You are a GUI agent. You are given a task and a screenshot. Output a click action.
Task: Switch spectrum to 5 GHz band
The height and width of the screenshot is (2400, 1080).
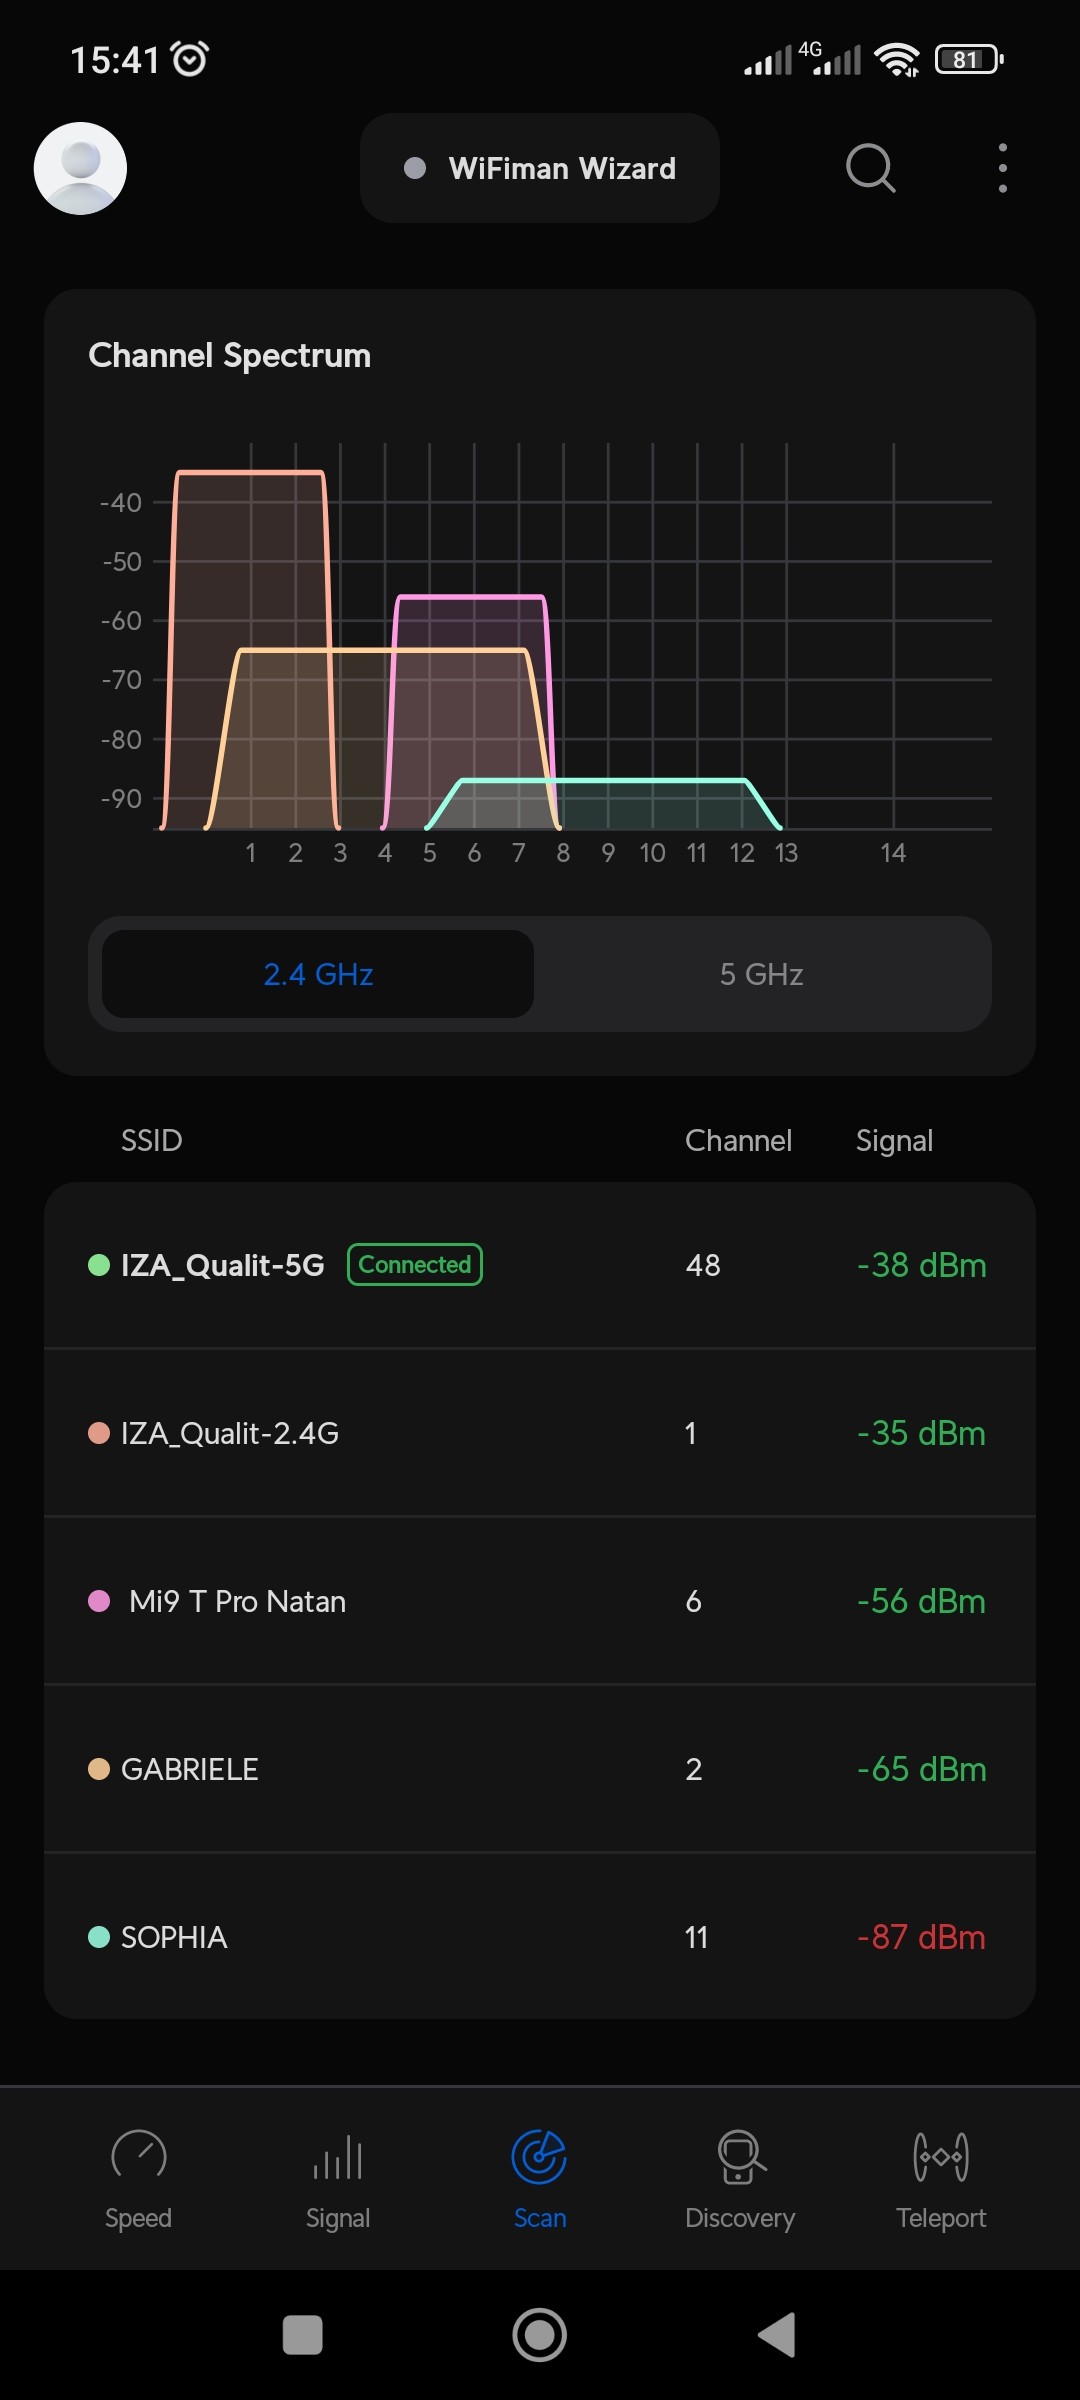click(x=761, y=974)
